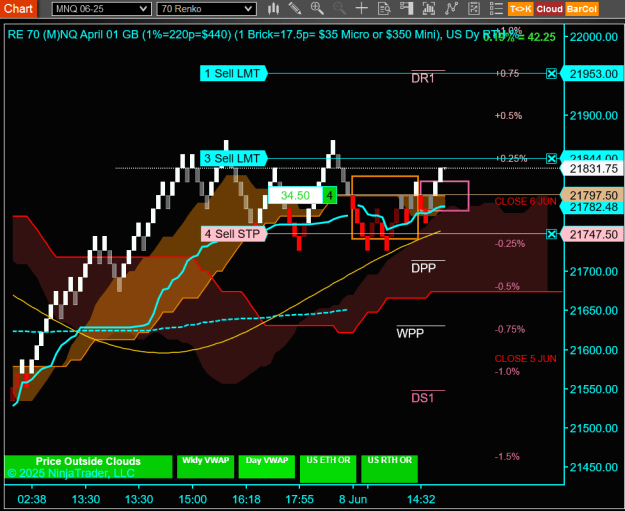Click the -0.75% level label
This screenshot has width=625, height=511.
point(510,329)
